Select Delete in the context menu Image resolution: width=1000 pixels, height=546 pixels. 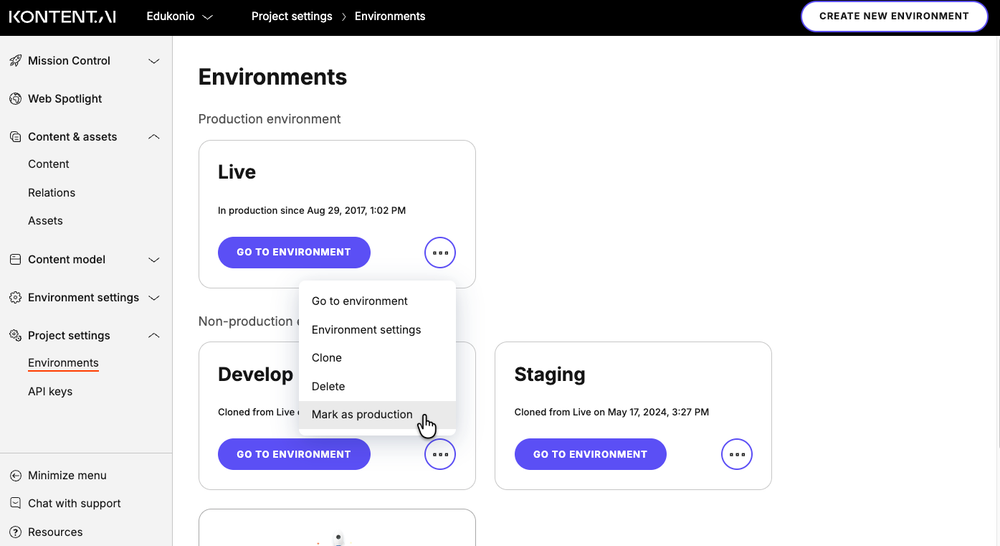point(328,387)
